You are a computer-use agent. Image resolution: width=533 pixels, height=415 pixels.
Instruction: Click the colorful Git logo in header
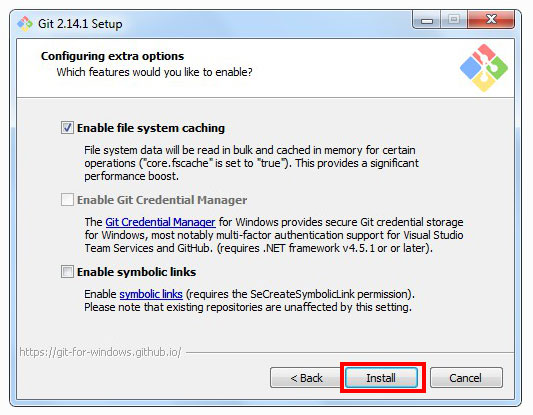point(484,68)
